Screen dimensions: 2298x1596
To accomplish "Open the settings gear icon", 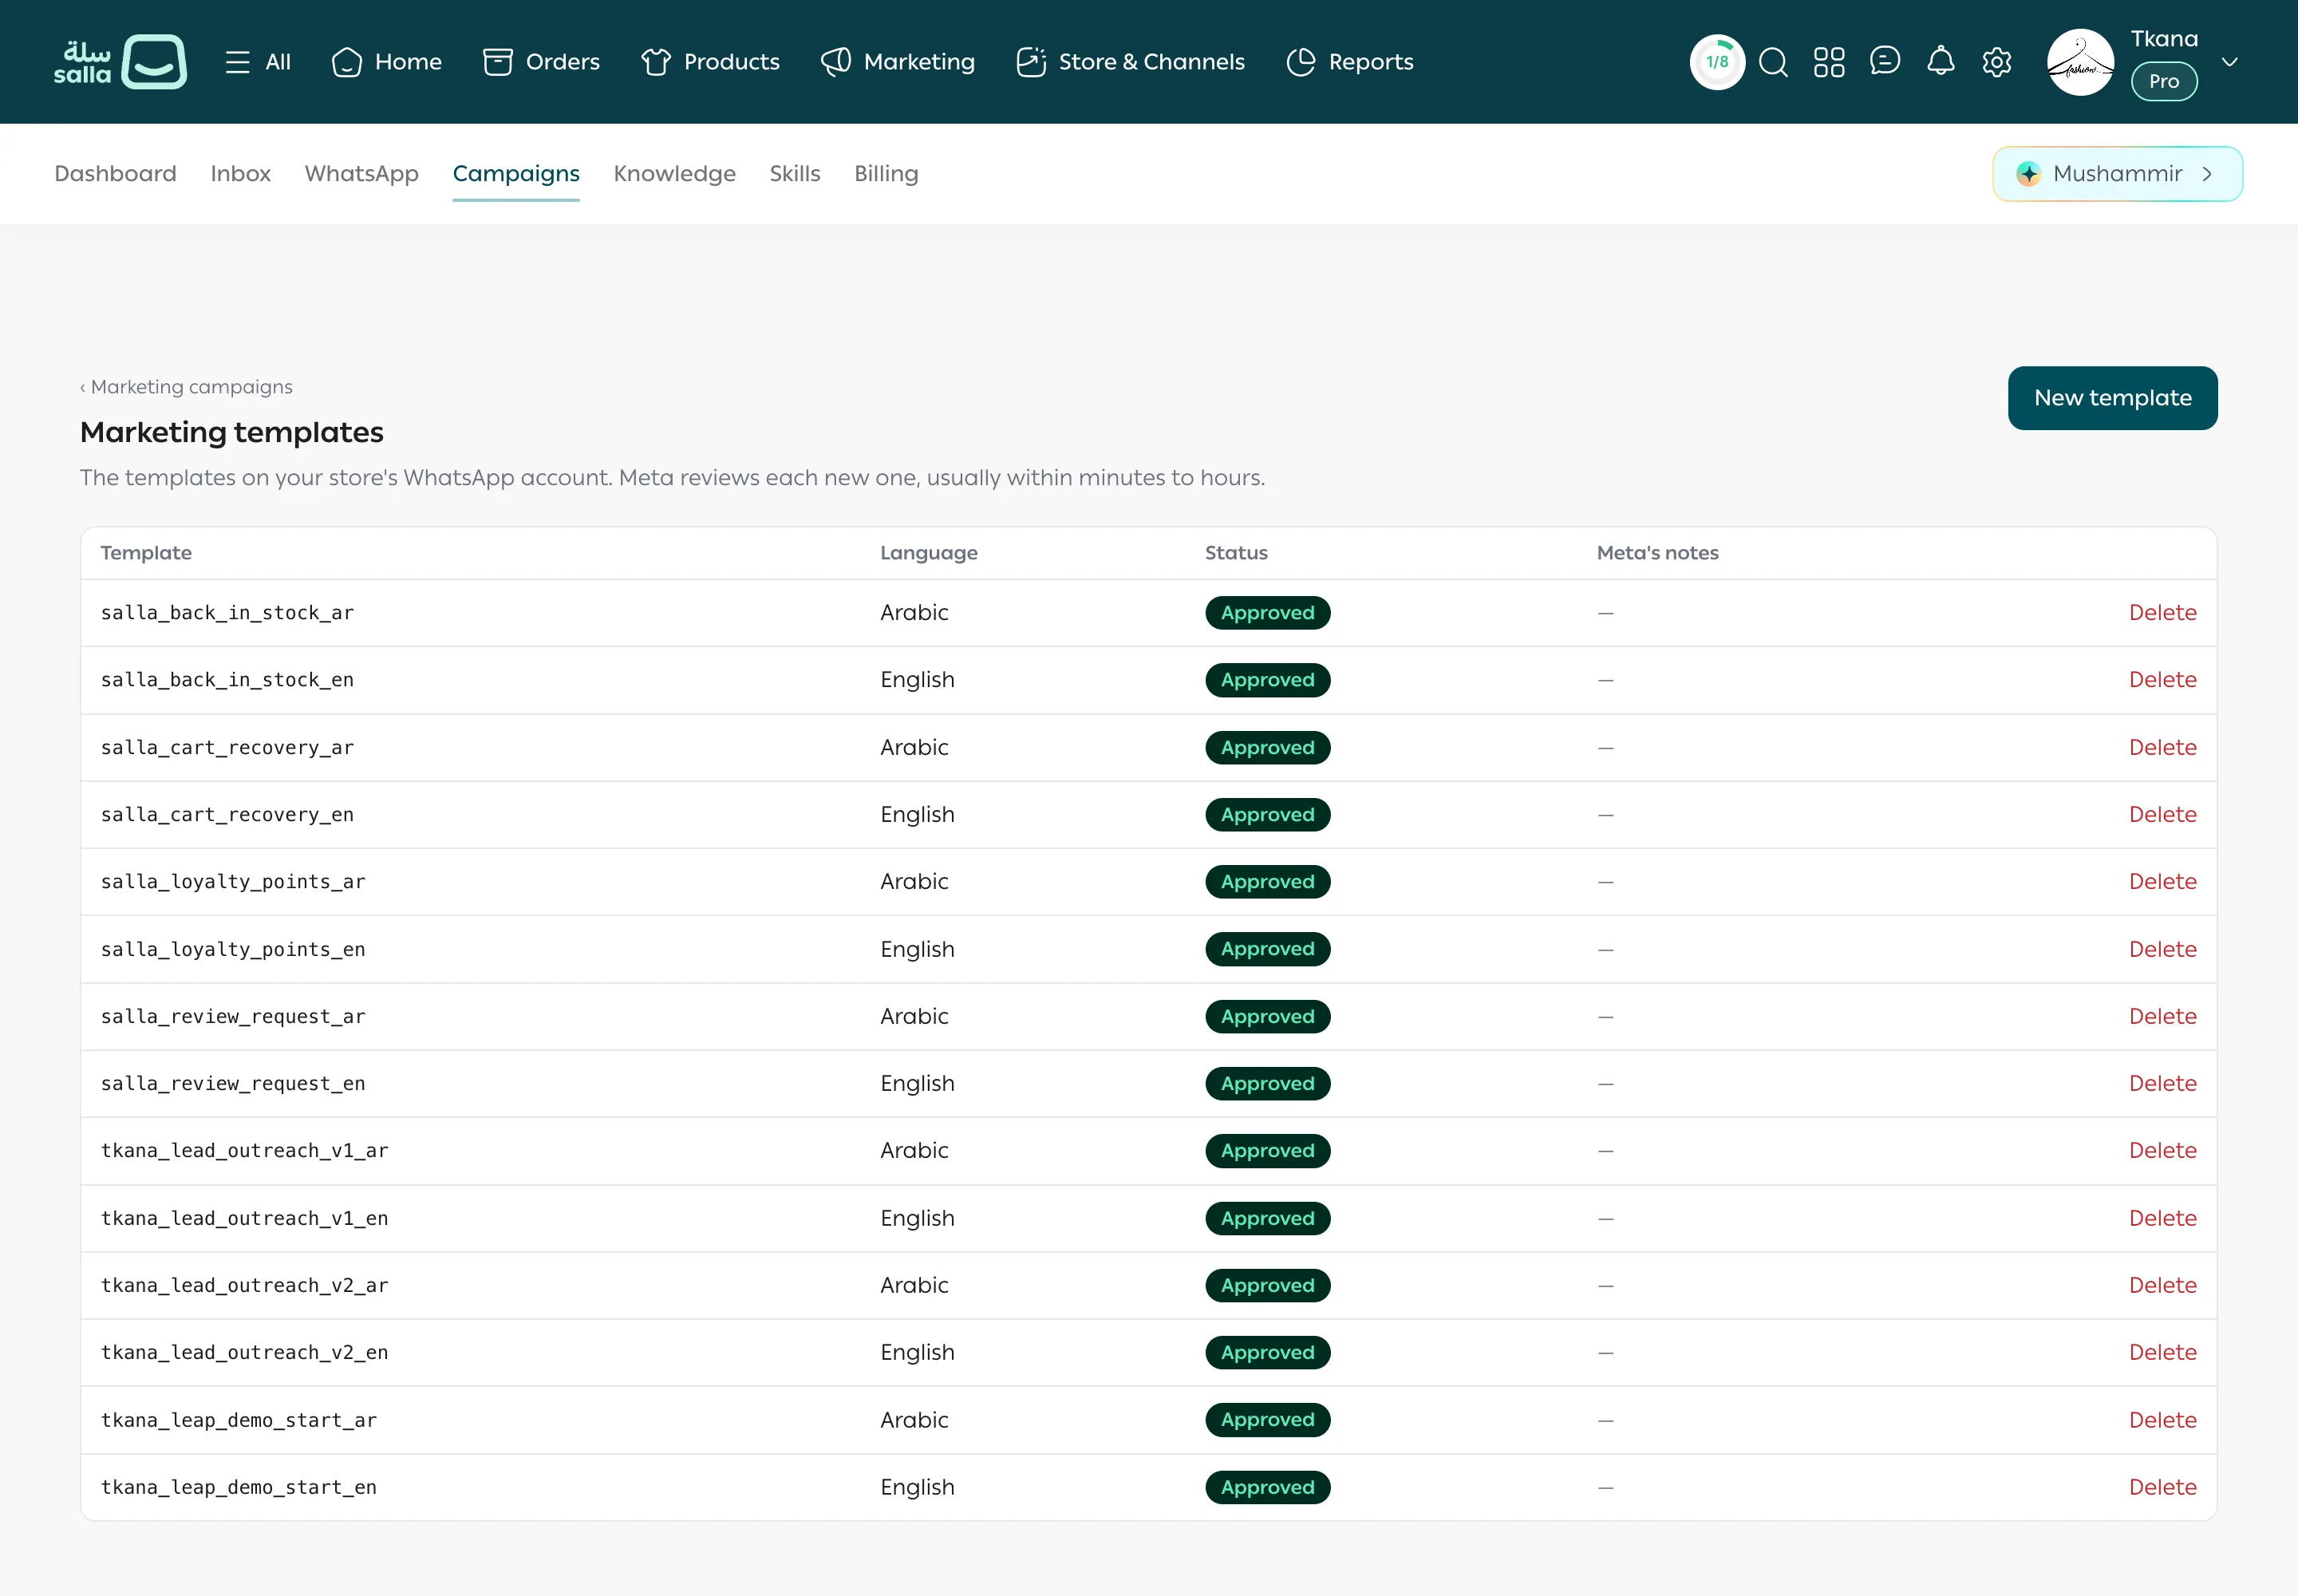I will (x=1997, y=62).
